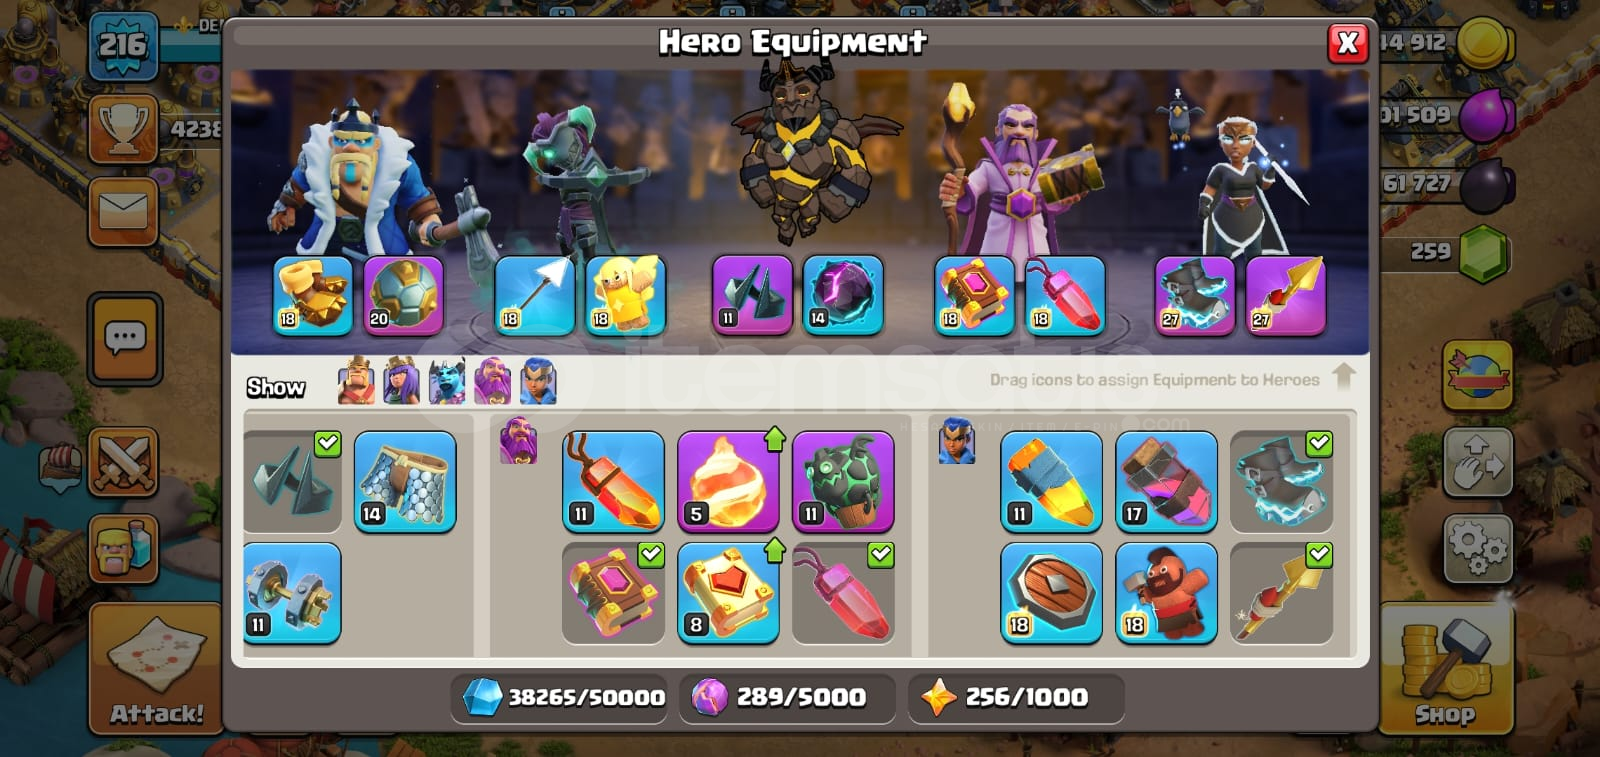This screenshot has height=757, width=1600.
Task: Toggle Royal Champion filter in Show row
Action: (538, 381)
